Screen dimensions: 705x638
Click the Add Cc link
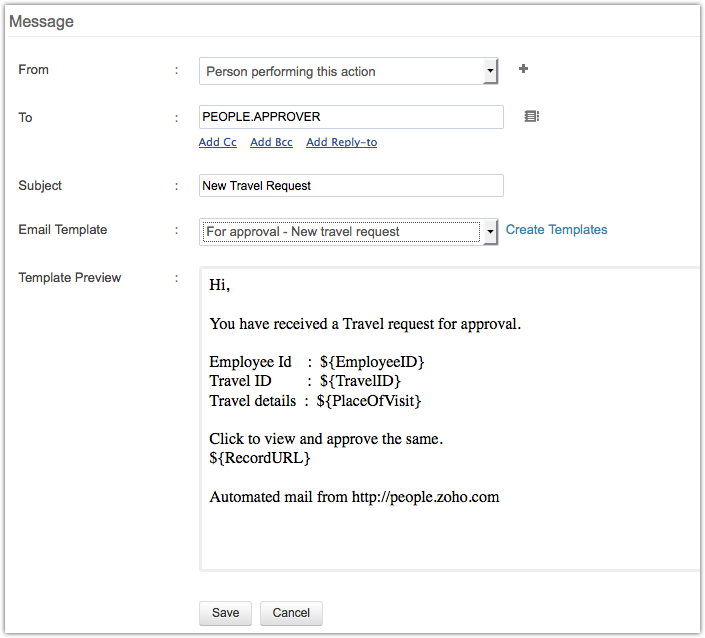[218, 143]
